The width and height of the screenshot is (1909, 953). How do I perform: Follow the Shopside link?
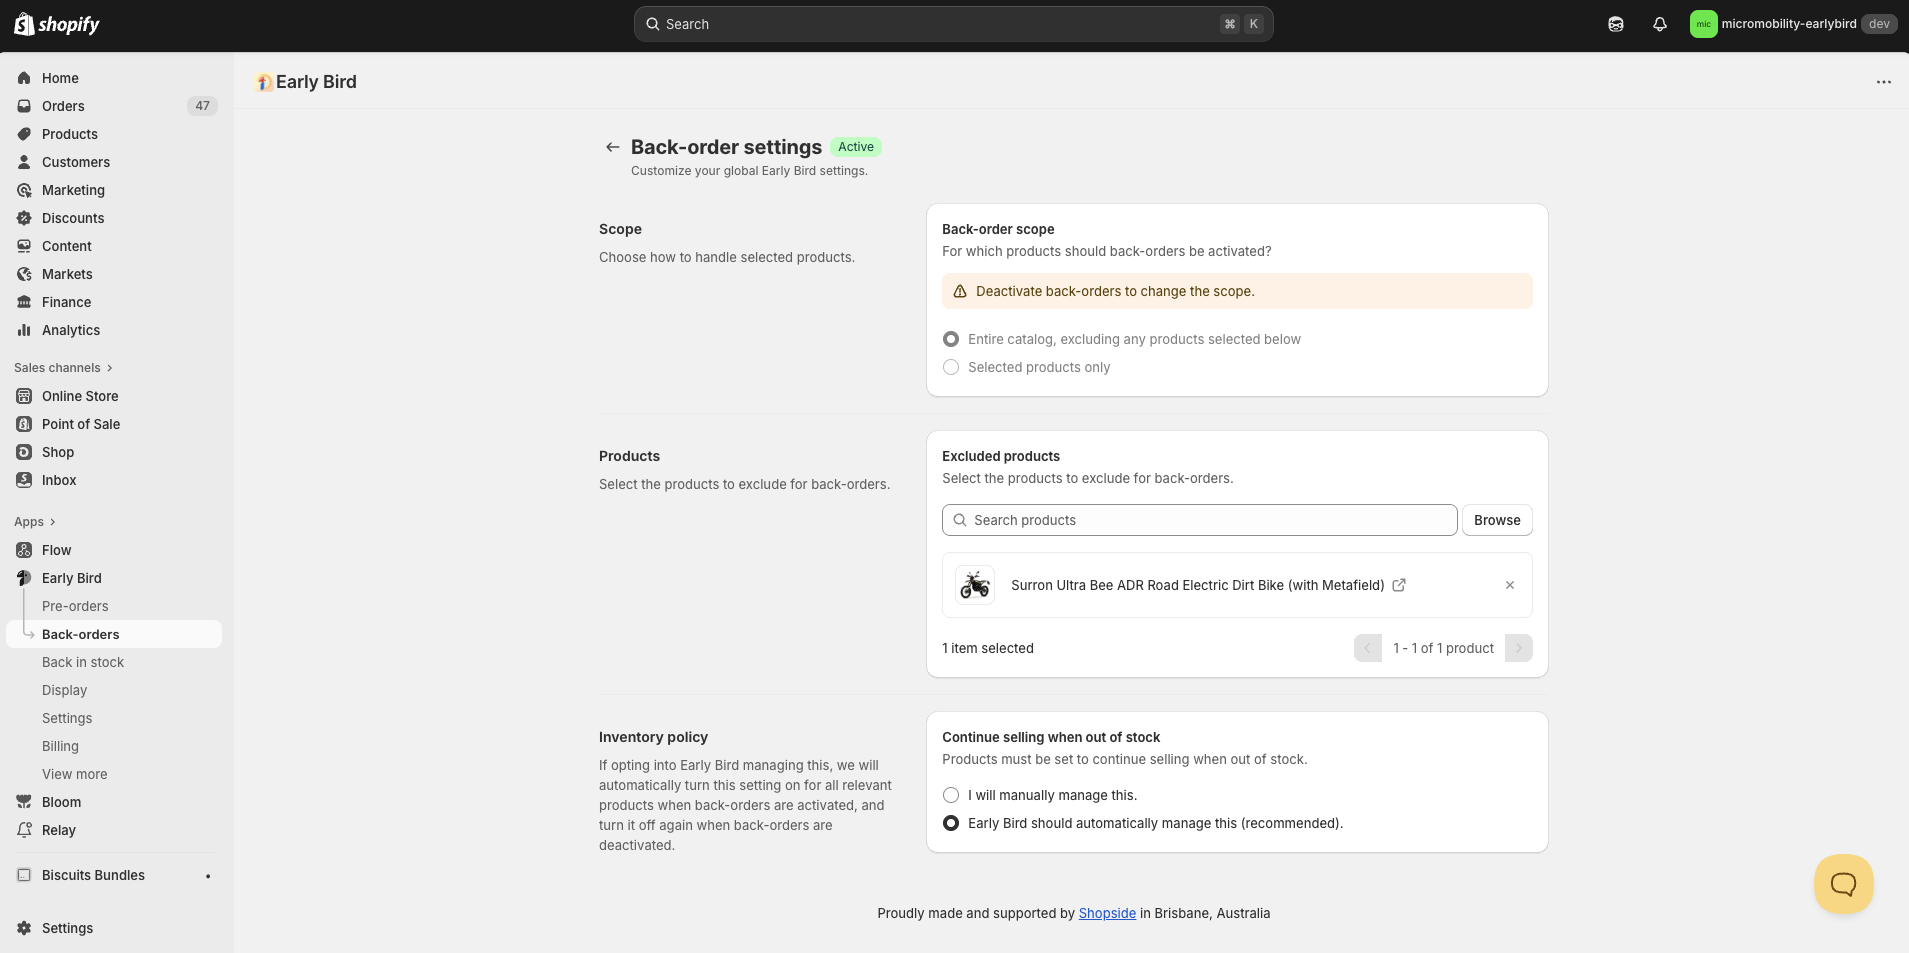[x=1107, y=913]
